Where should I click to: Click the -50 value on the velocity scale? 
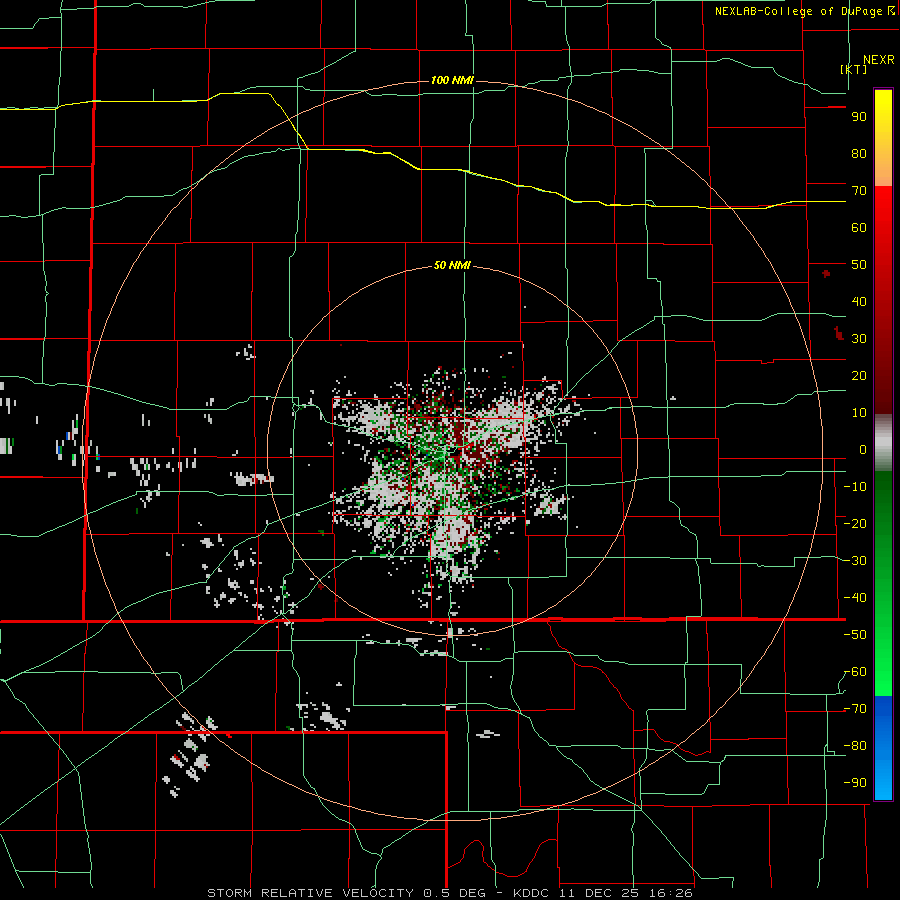855,635
